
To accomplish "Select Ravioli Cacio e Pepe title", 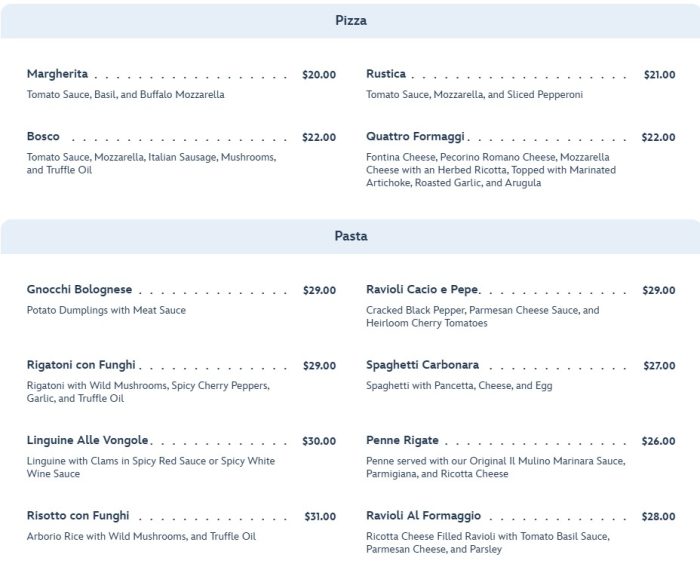I will 423,290.
